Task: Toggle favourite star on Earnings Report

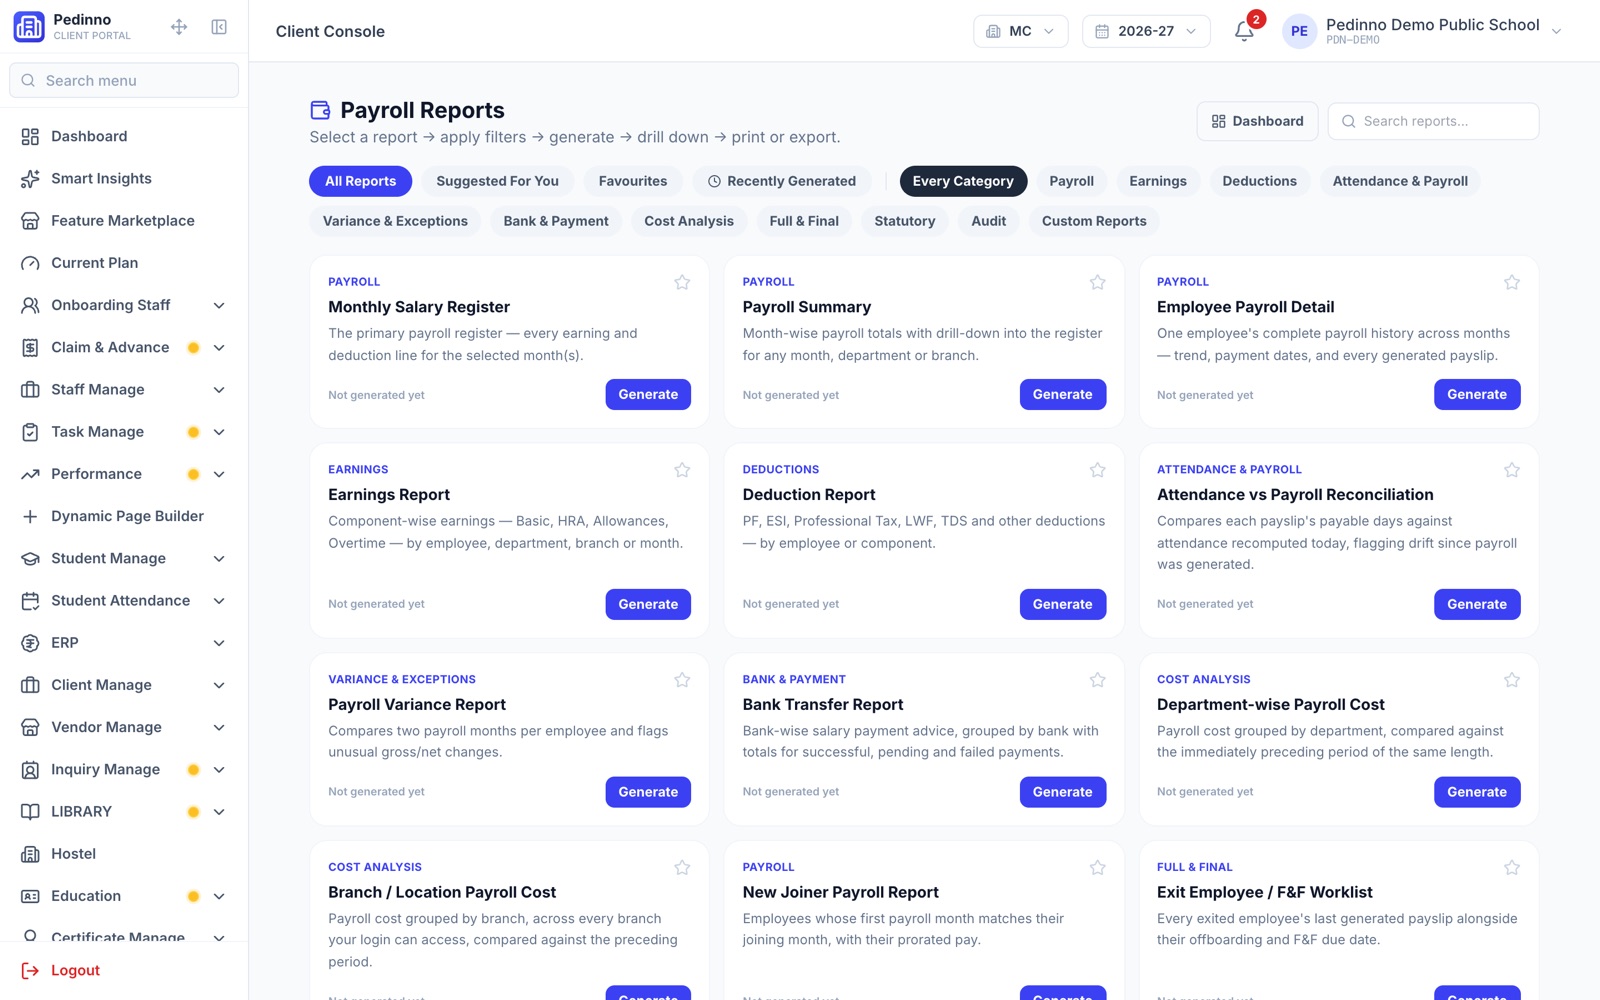Action: tap(682, 470)
